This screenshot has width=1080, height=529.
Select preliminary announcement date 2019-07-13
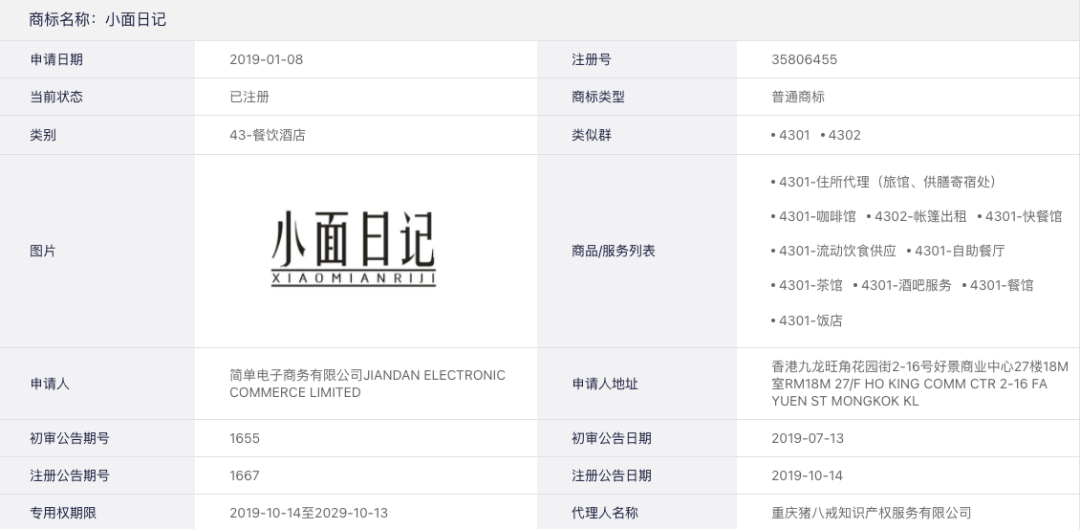pyautogui.click(x=807, y=438)
